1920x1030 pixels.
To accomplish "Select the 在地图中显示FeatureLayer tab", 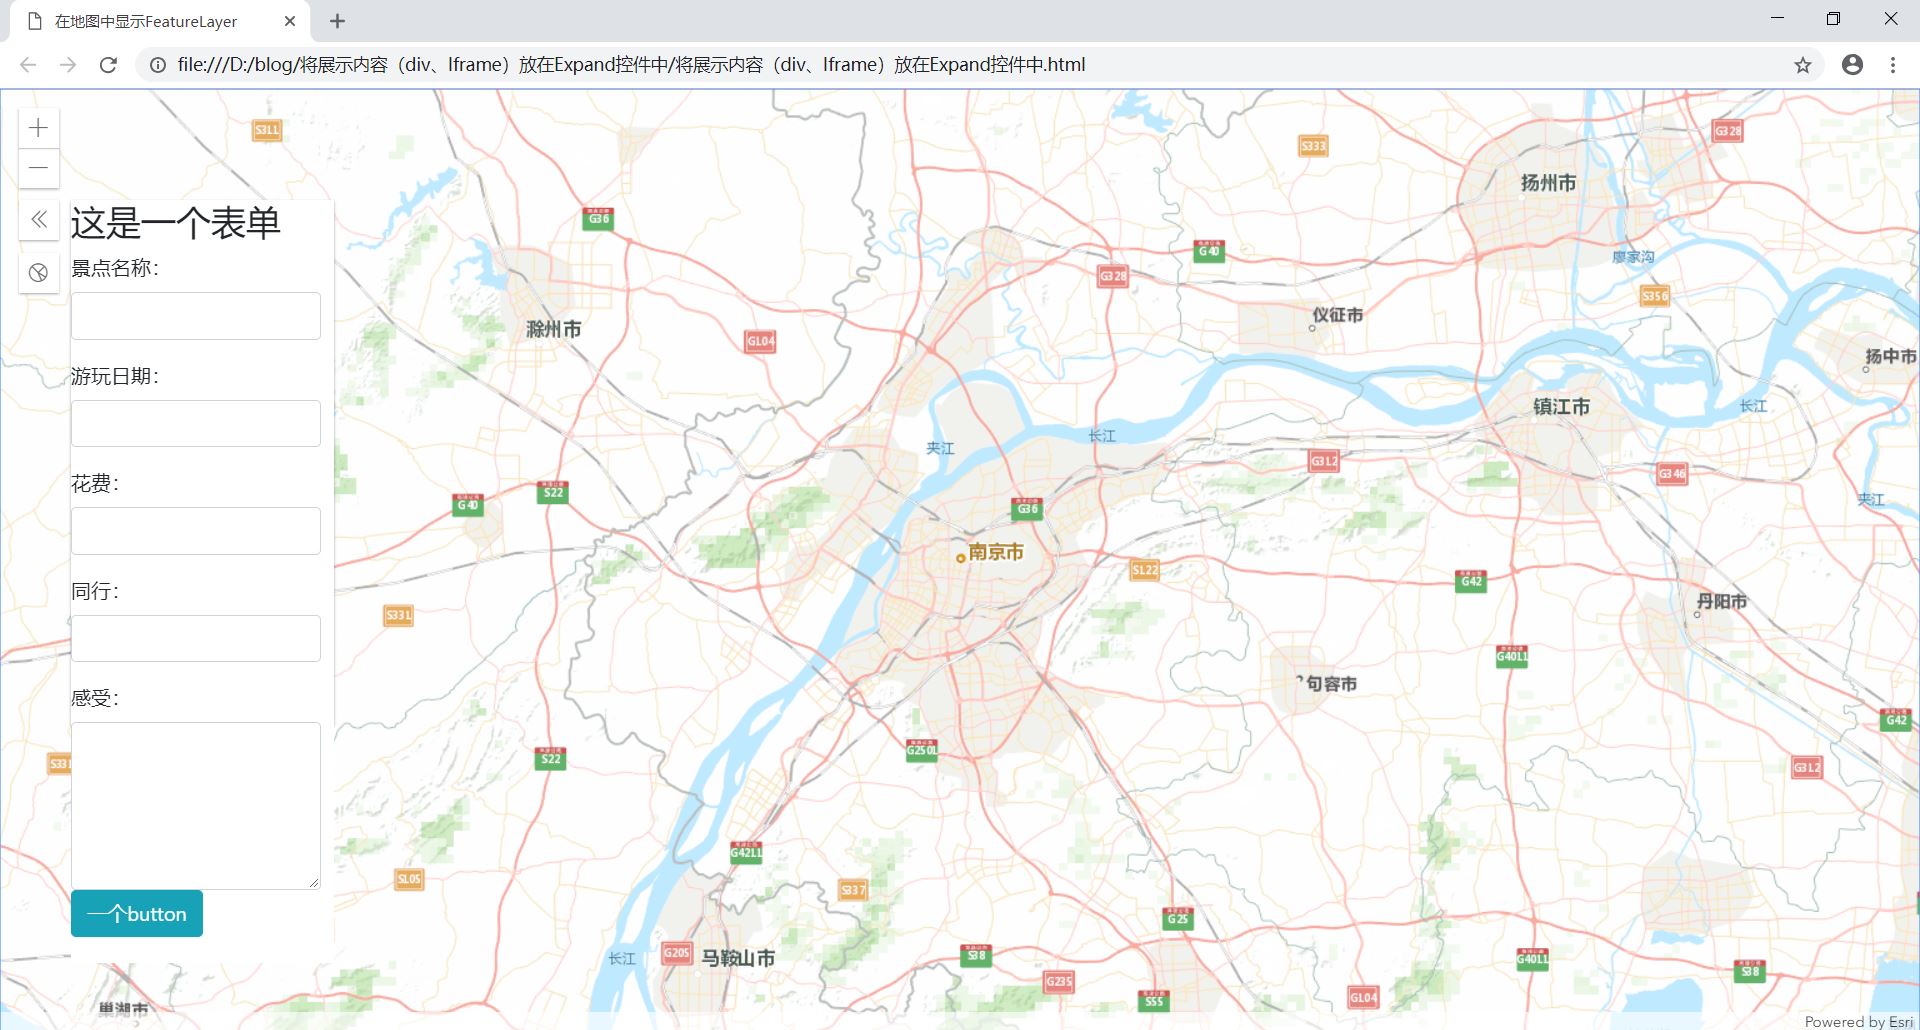I will click(160, 21).
